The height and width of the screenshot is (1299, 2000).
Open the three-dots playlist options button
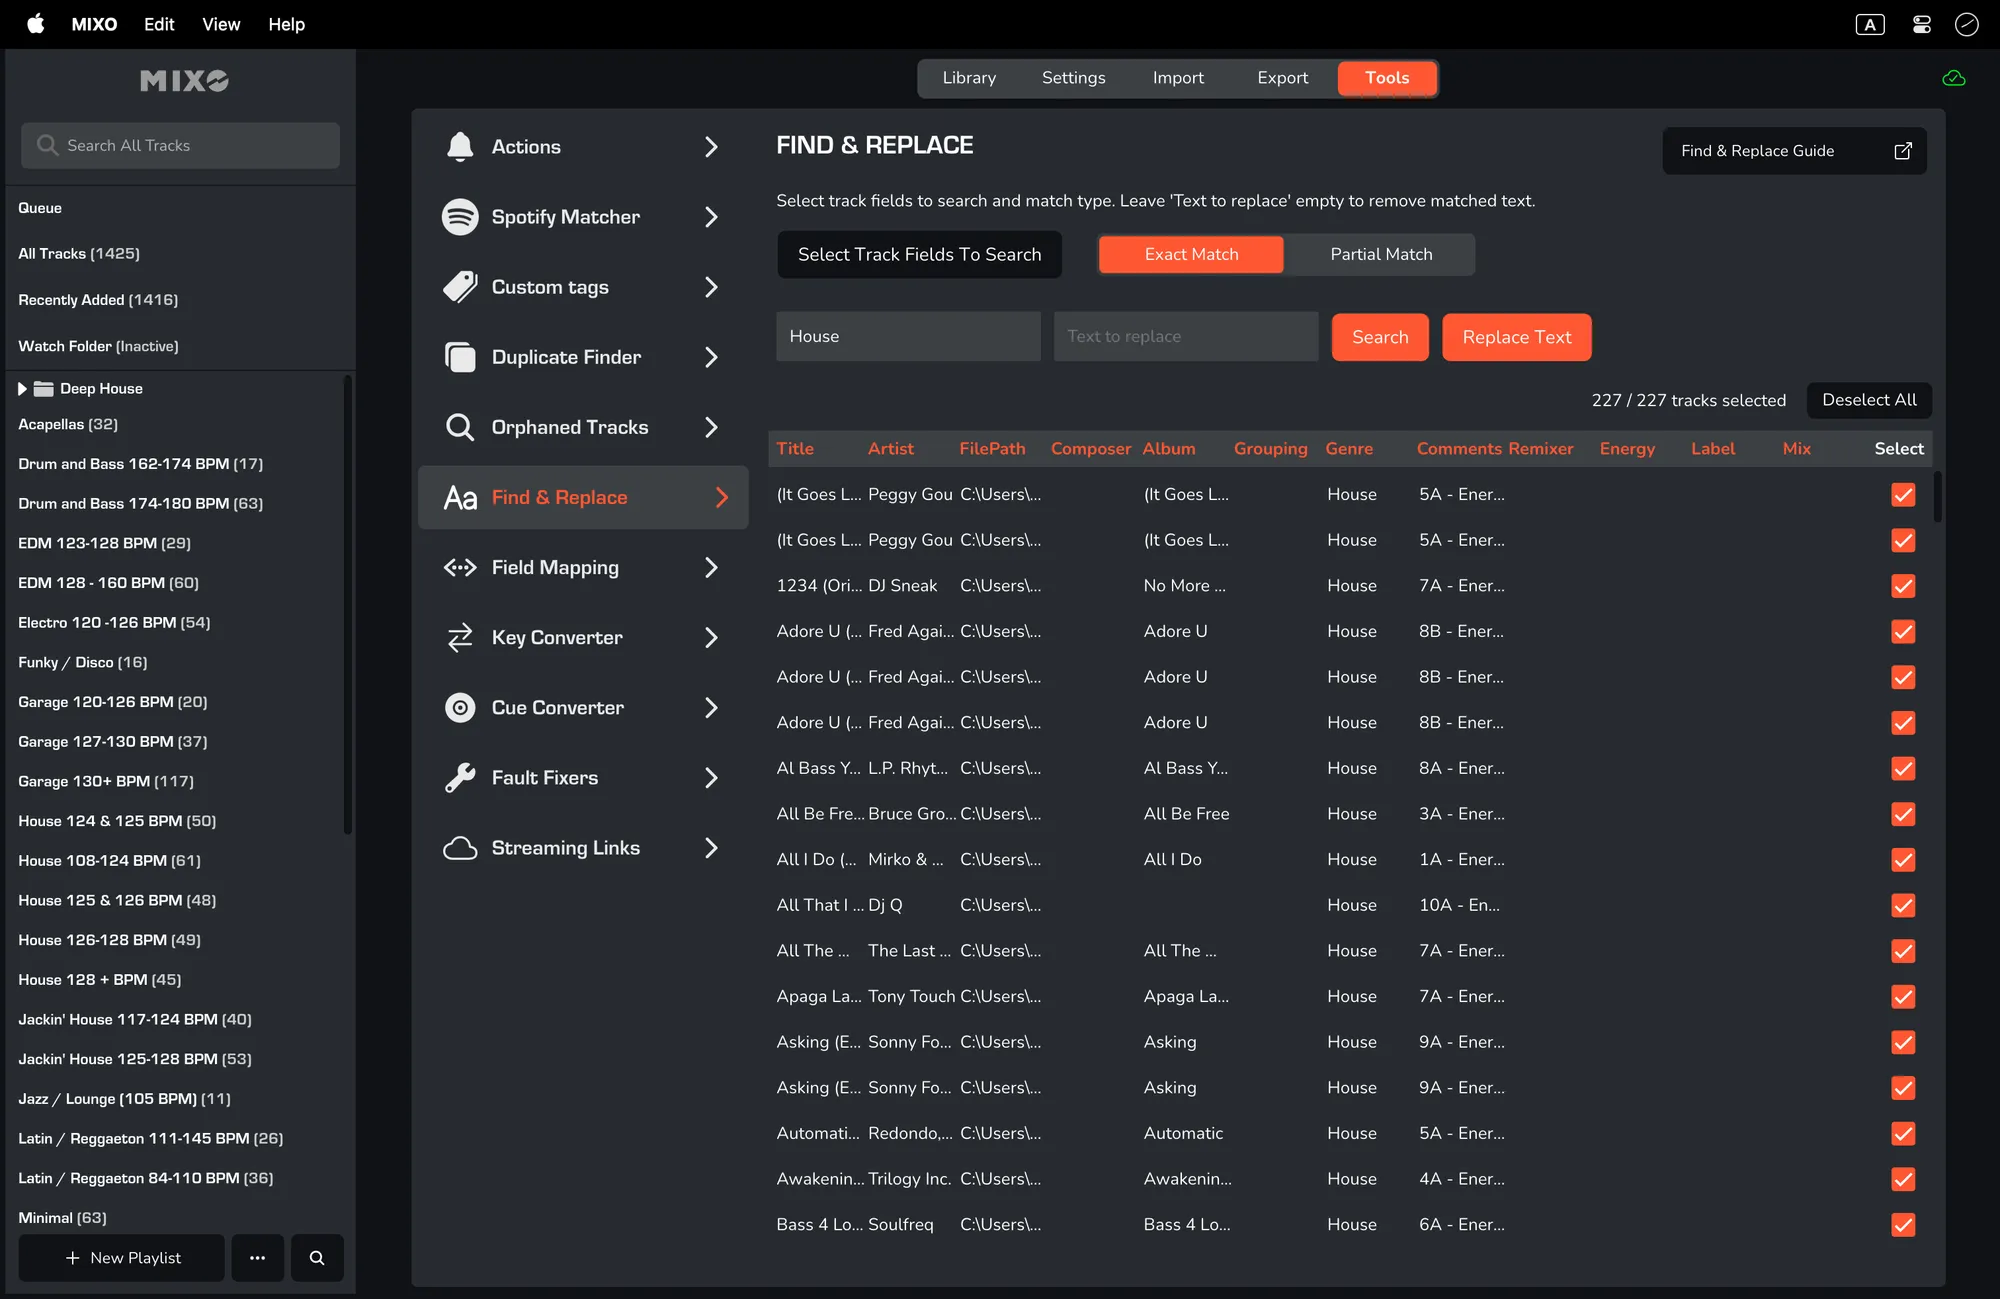coord(257,1258)
